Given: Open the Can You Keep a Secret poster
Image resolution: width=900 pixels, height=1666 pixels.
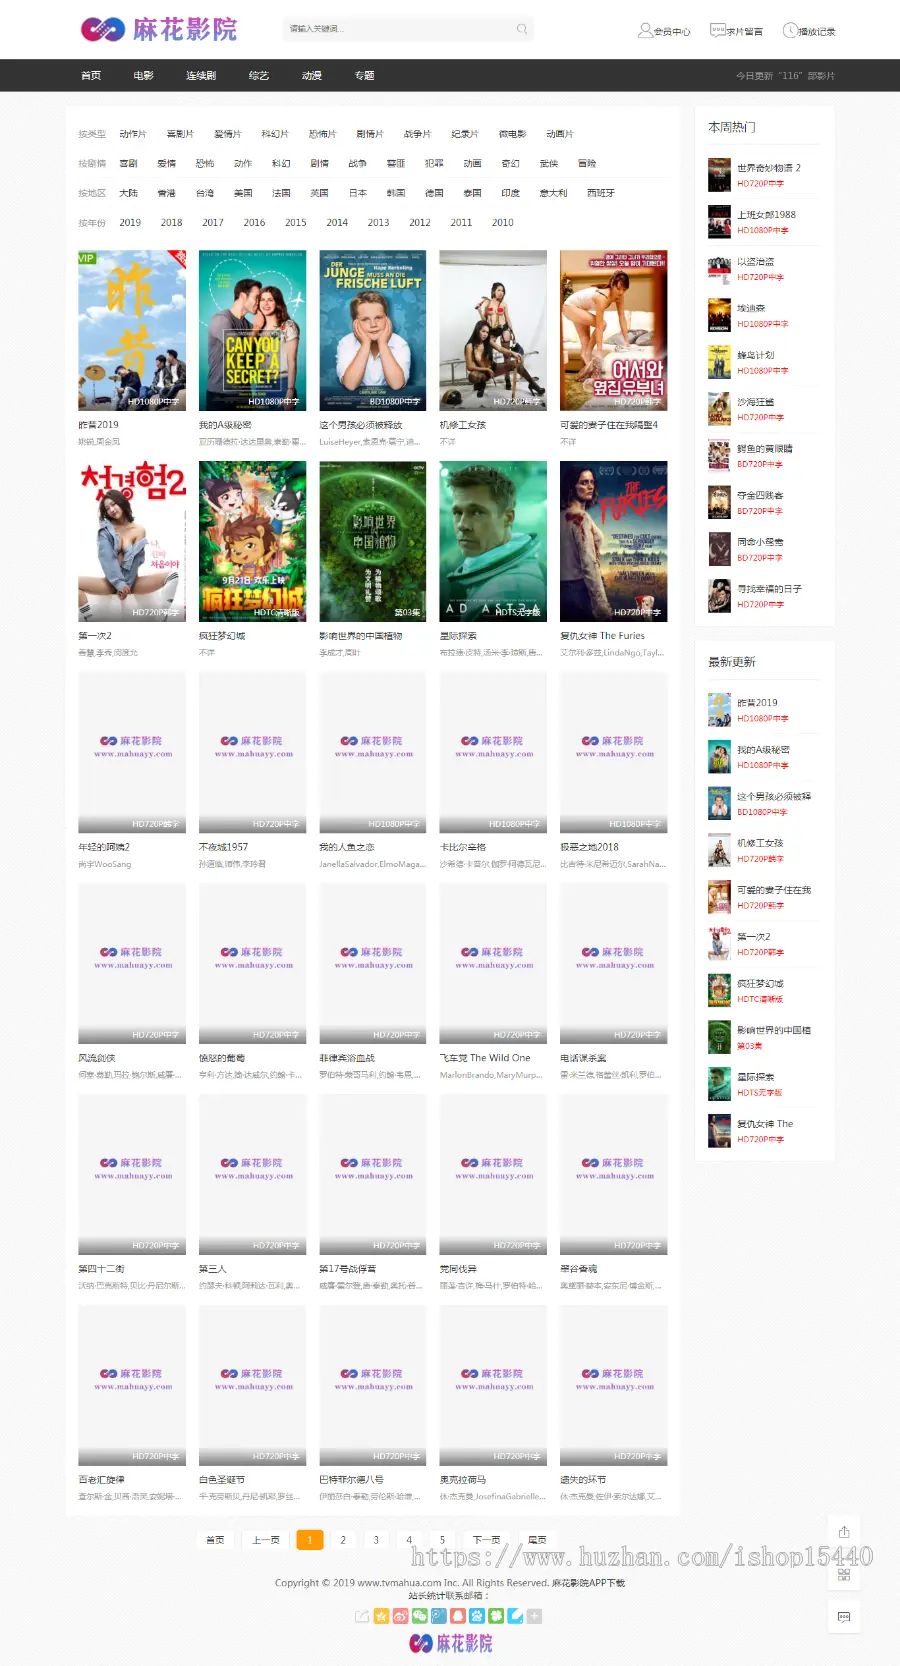Looking at the screenshot, I should [x=253, y=330].
